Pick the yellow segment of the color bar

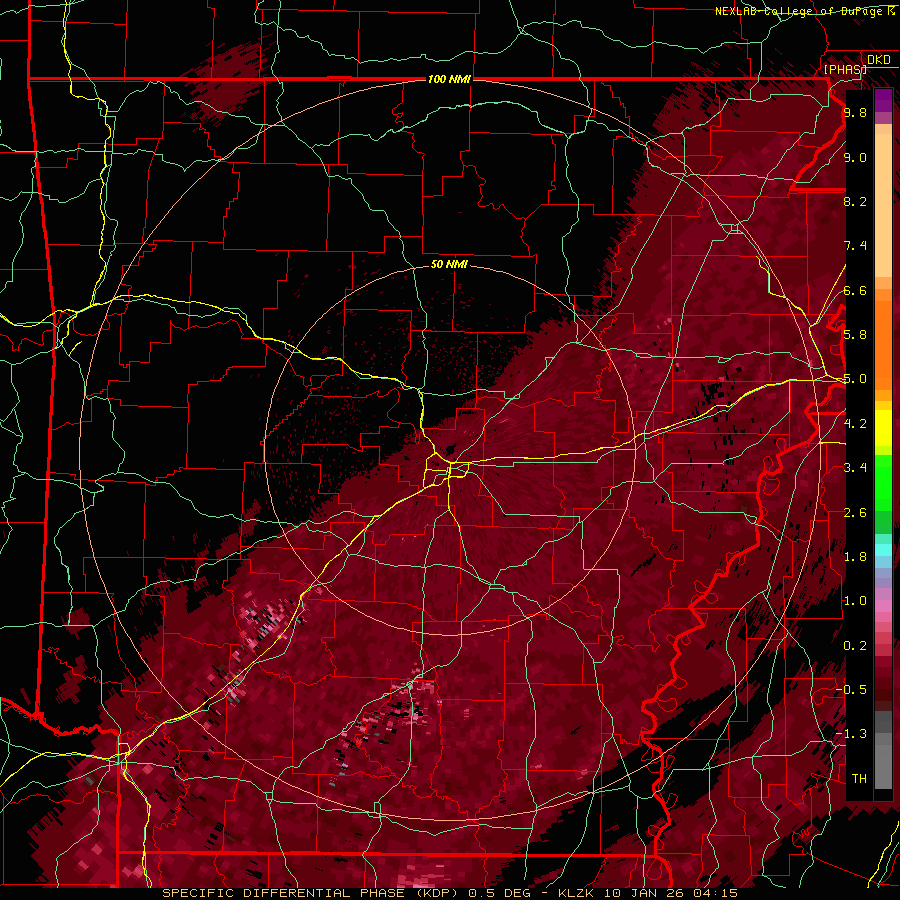(x=883, y=428)
